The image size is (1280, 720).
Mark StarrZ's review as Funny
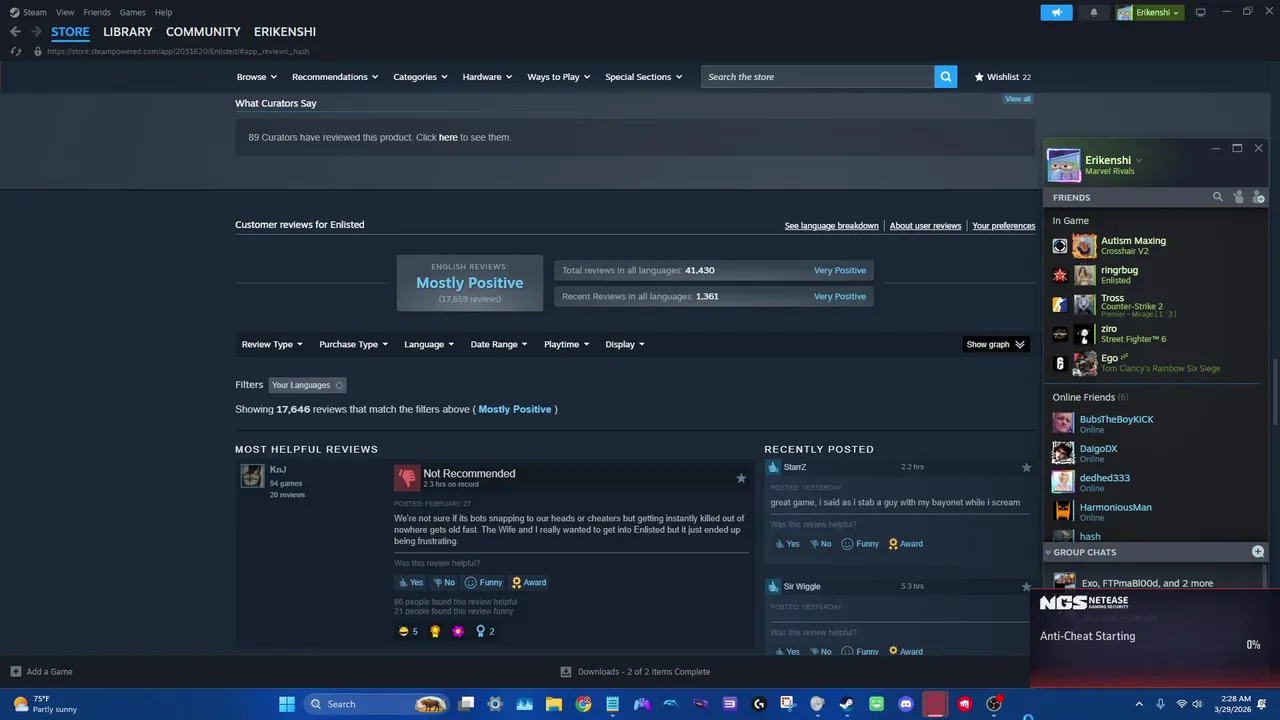[860, 544]
